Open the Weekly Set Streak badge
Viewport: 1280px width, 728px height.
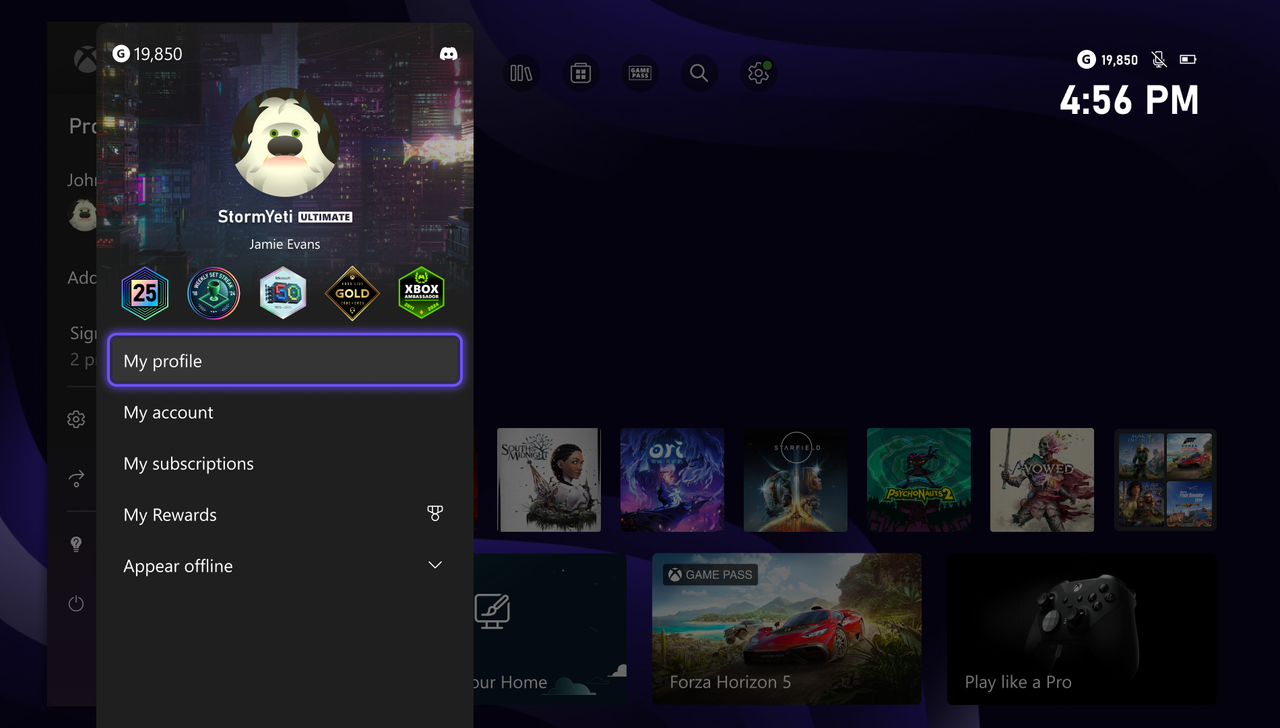coord(214,293)
